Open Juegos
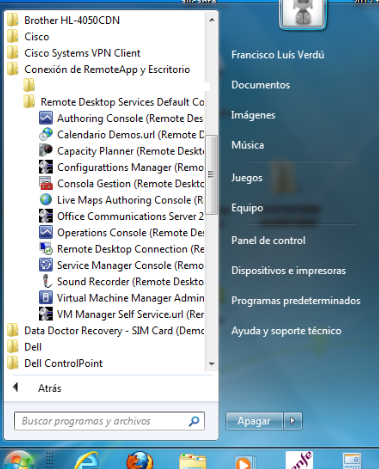The height and width of the screenshot is (469, 379). pyautogui.click(x=247, y=178)
